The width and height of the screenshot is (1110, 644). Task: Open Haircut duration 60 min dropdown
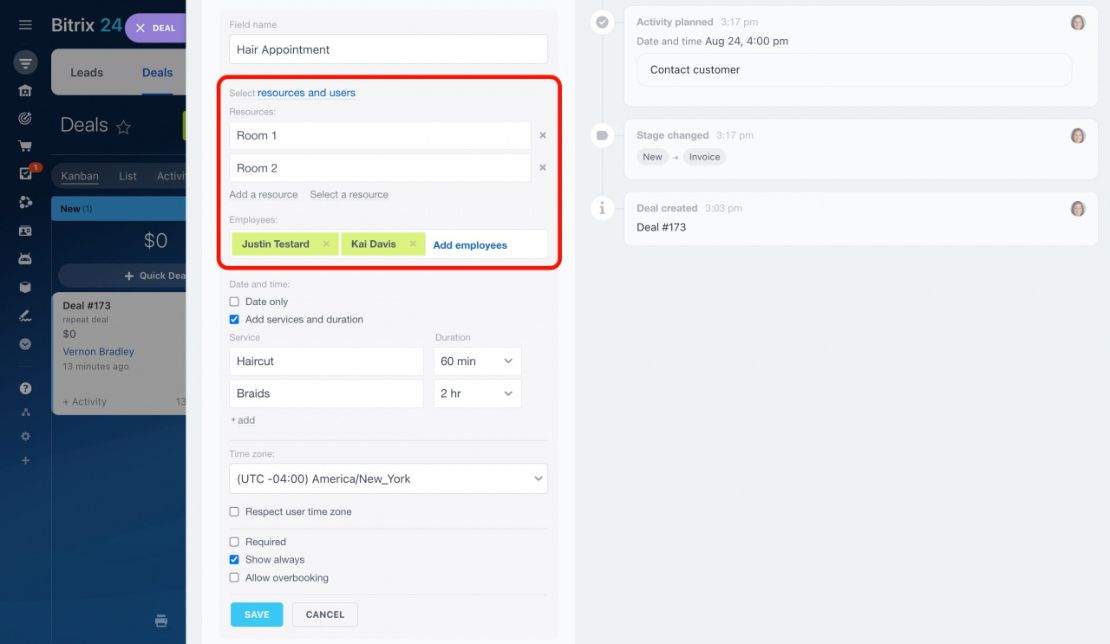click(x=477, y=361)
